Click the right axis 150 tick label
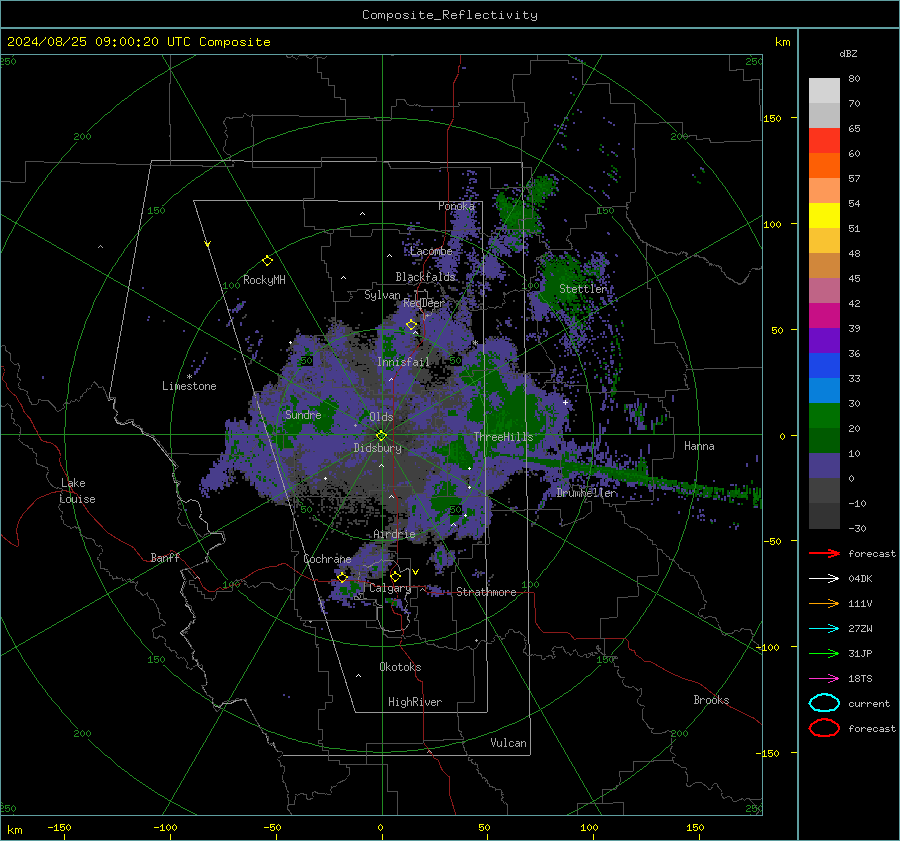Image resolution: width=900 pixels, height=841 pixels. 773,118
